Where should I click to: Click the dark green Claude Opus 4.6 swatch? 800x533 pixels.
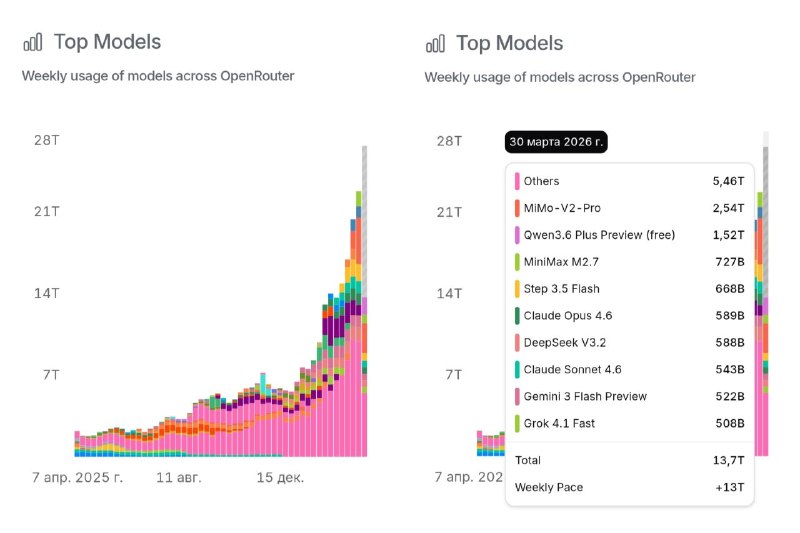[517, 316]
